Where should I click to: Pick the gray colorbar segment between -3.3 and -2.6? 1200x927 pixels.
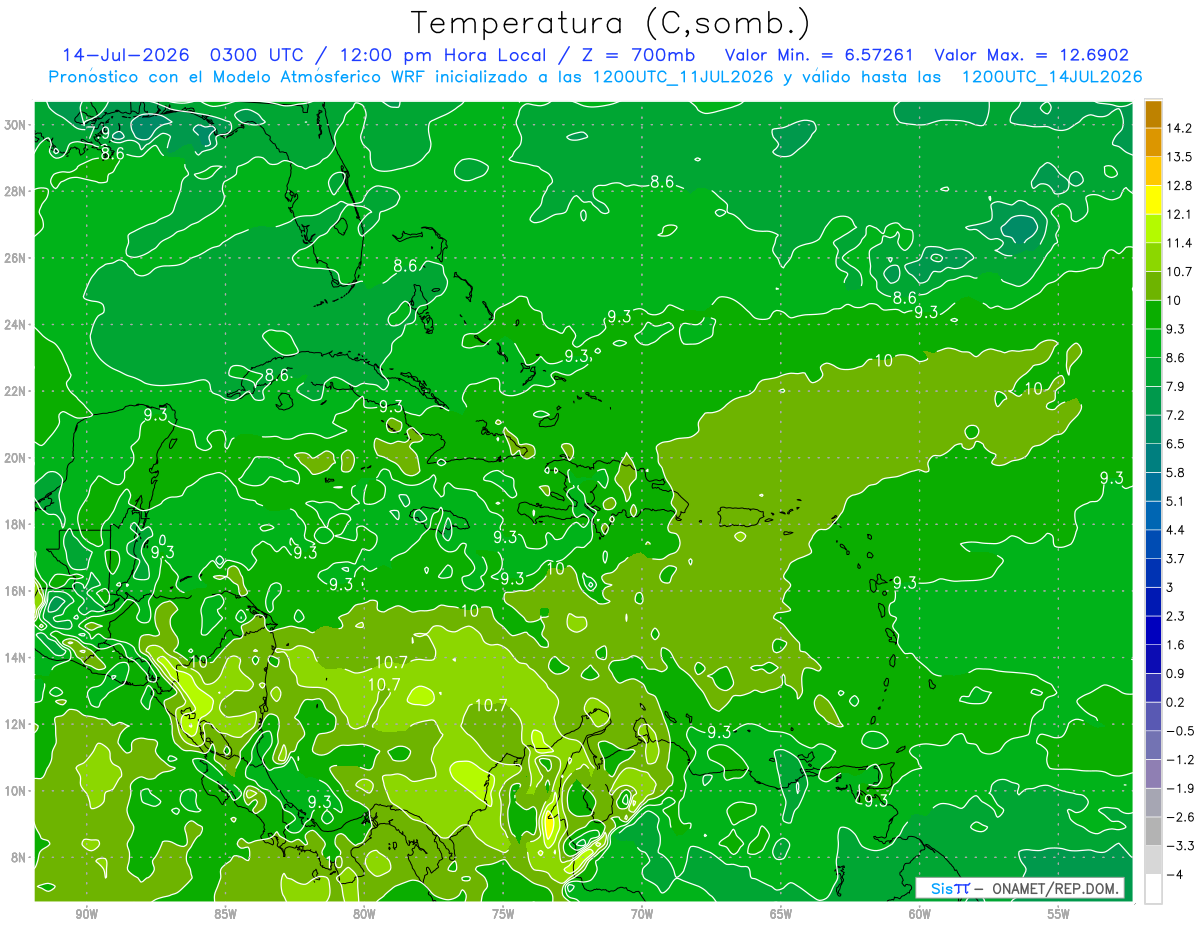pos(1153,831)
